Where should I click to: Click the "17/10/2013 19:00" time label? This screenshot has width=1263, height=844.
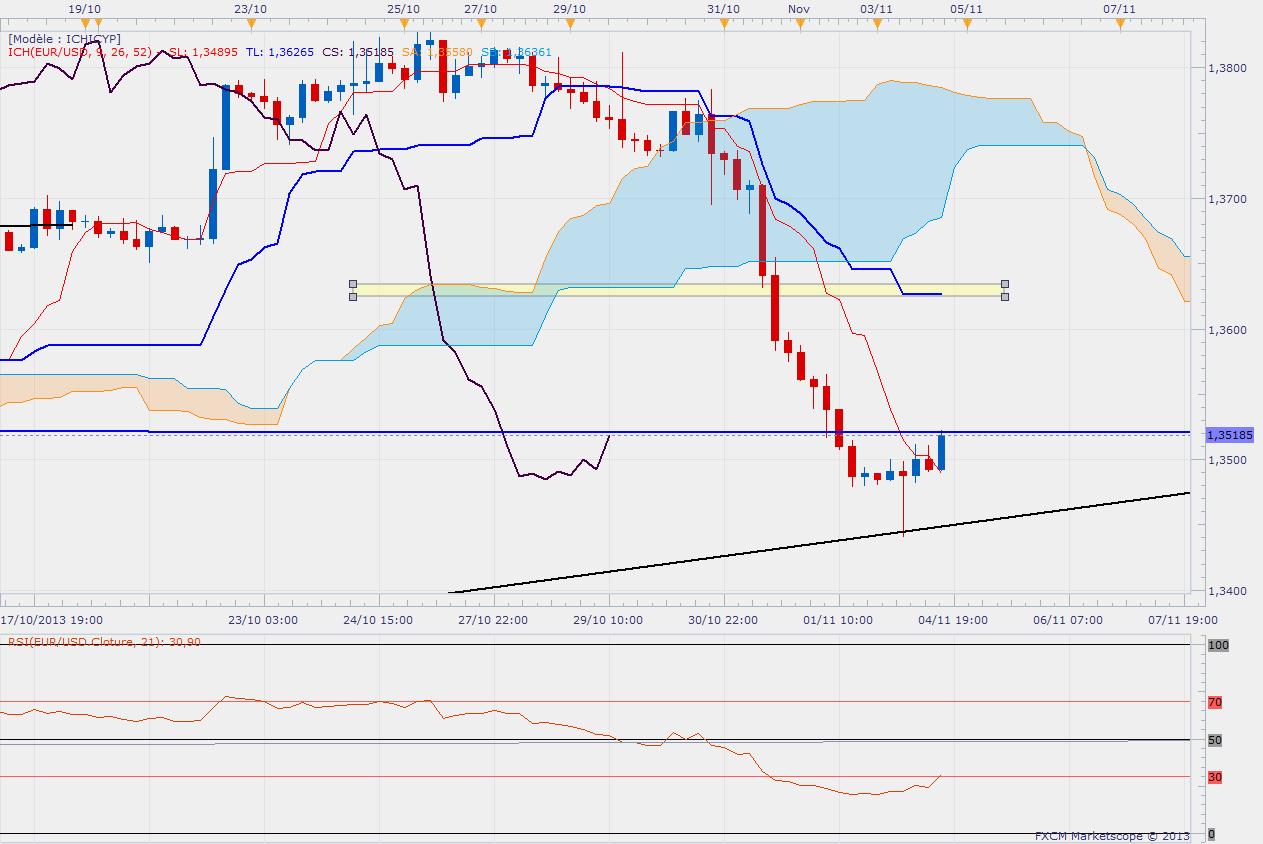51,620
